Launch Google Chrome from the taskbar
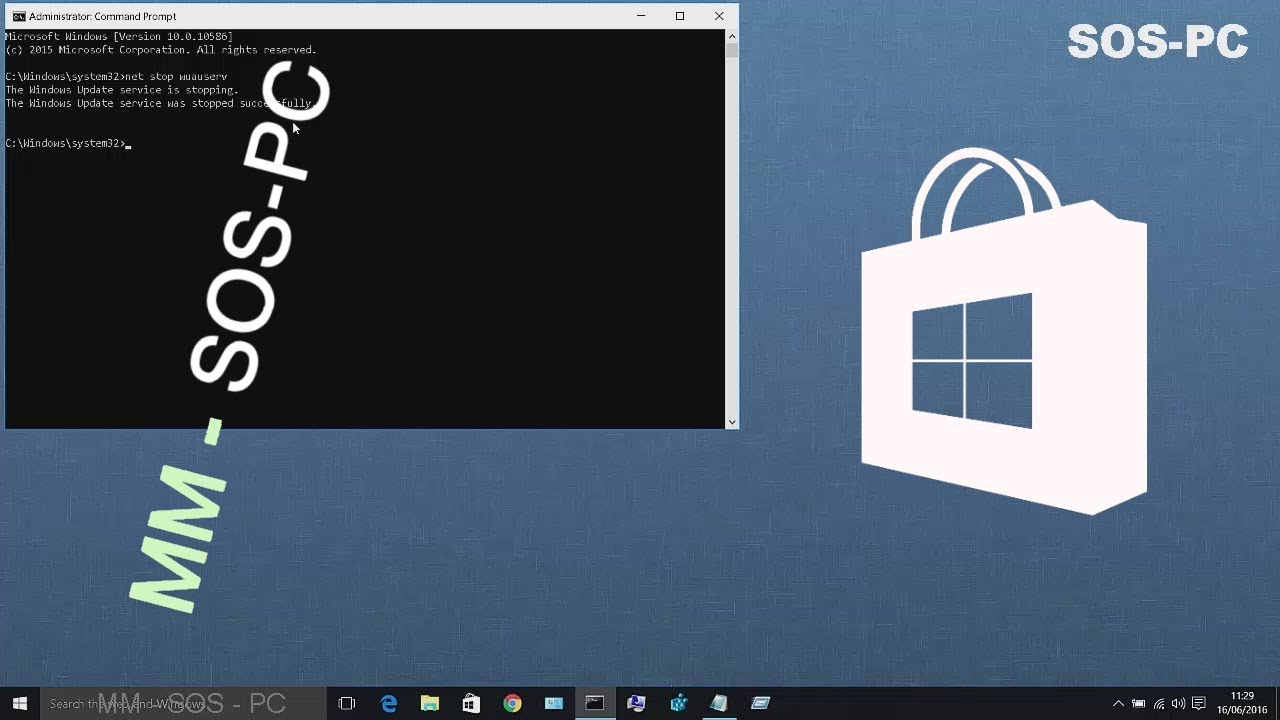The height and width of the screenshot is (720, 1280). click(512, 704)
